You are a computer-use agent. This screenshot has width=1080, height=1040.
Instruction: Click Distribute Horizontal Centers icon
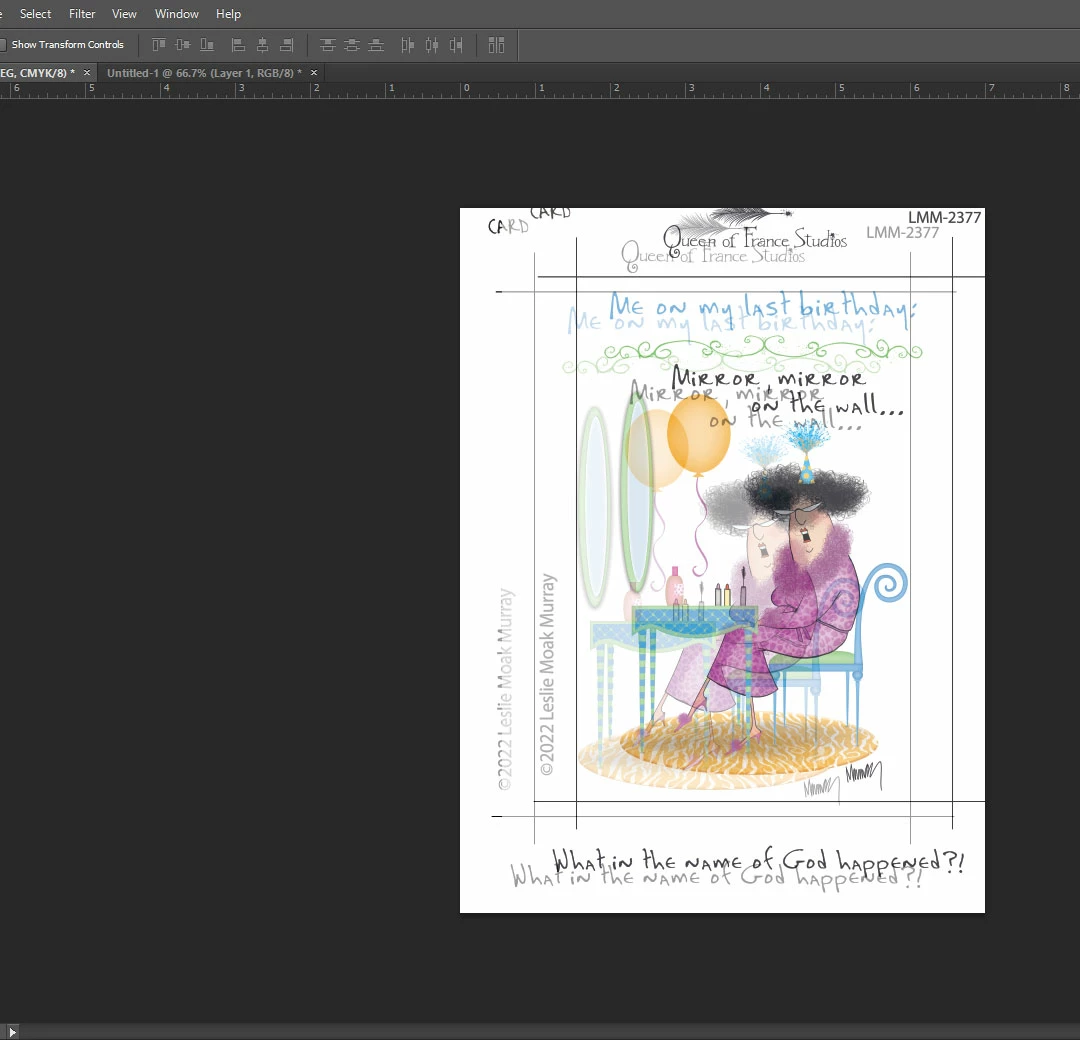[432, 45]
